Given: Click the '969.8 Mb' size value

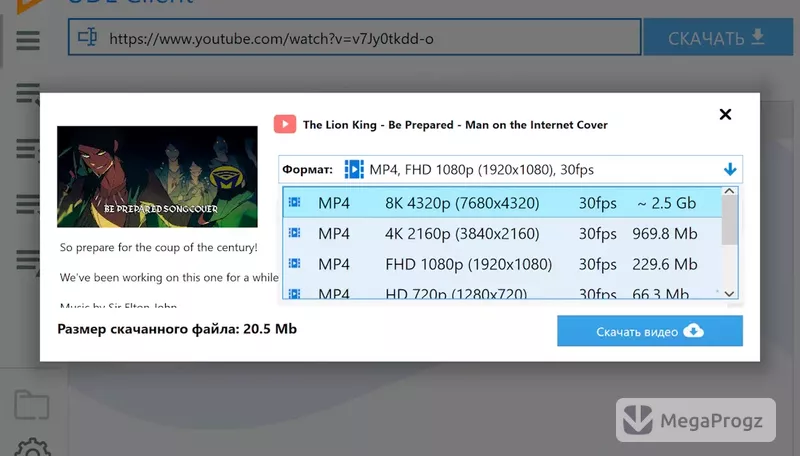Looking at the screenshot, I should pos(664,234).
